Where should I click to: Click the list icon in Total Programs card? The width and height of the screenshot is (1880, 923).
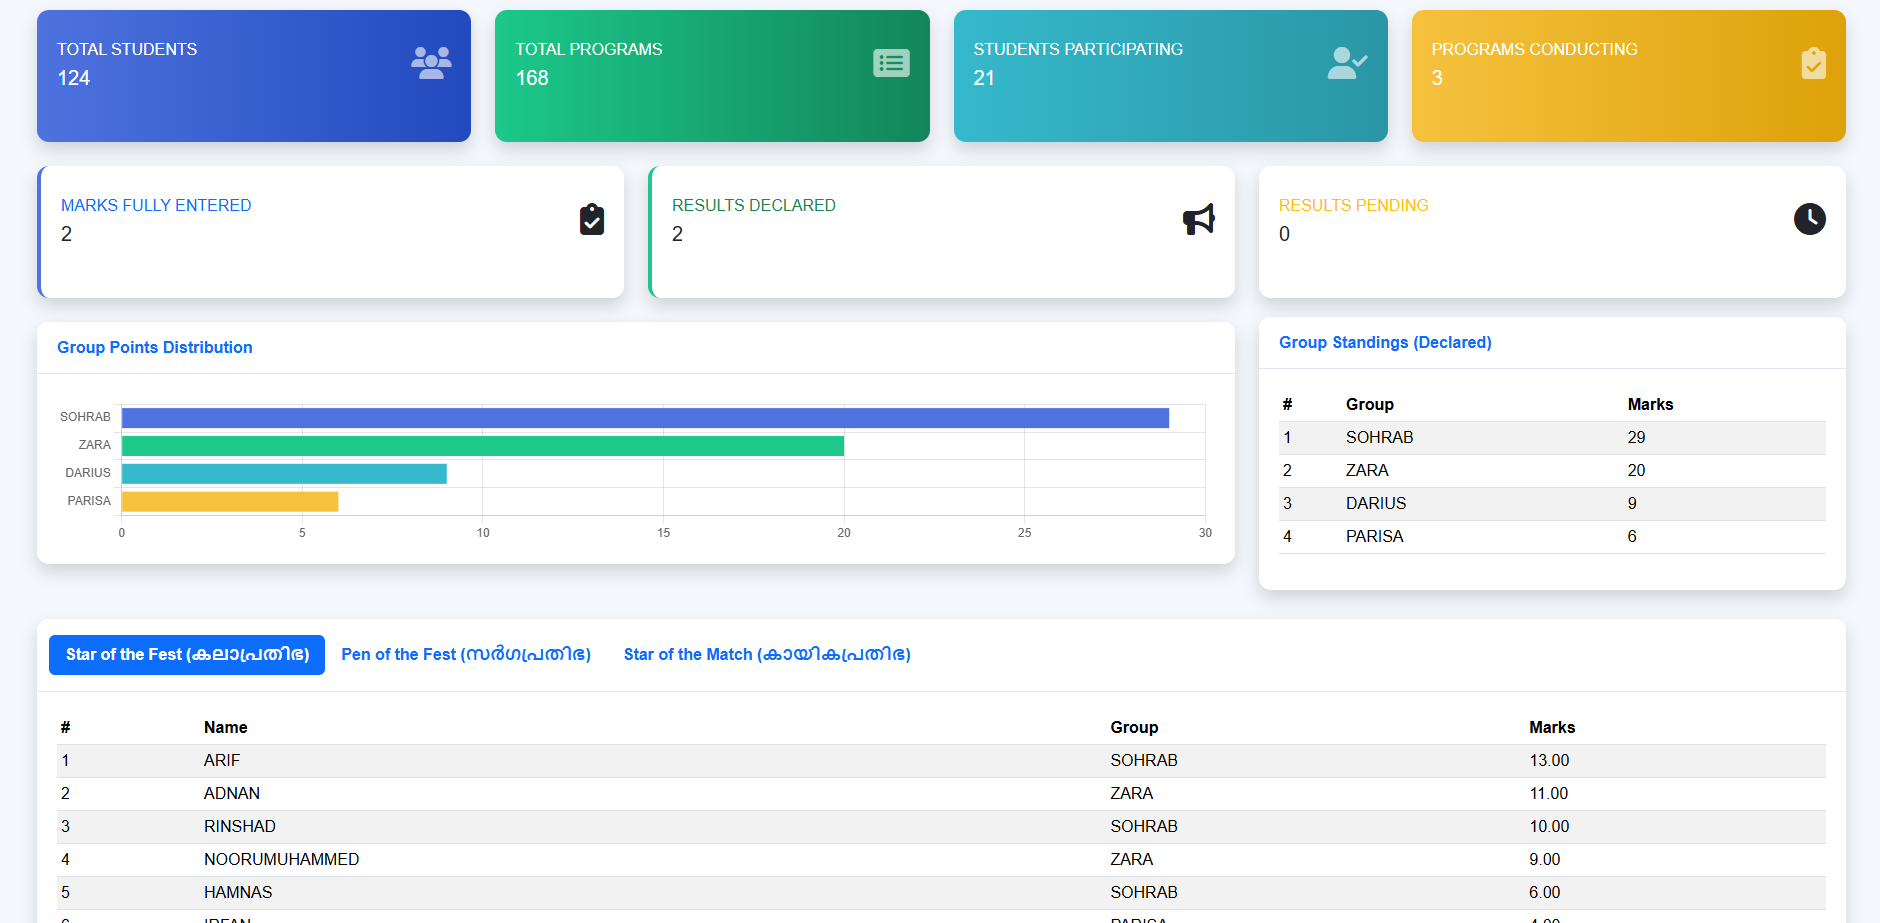pos(890,63)
